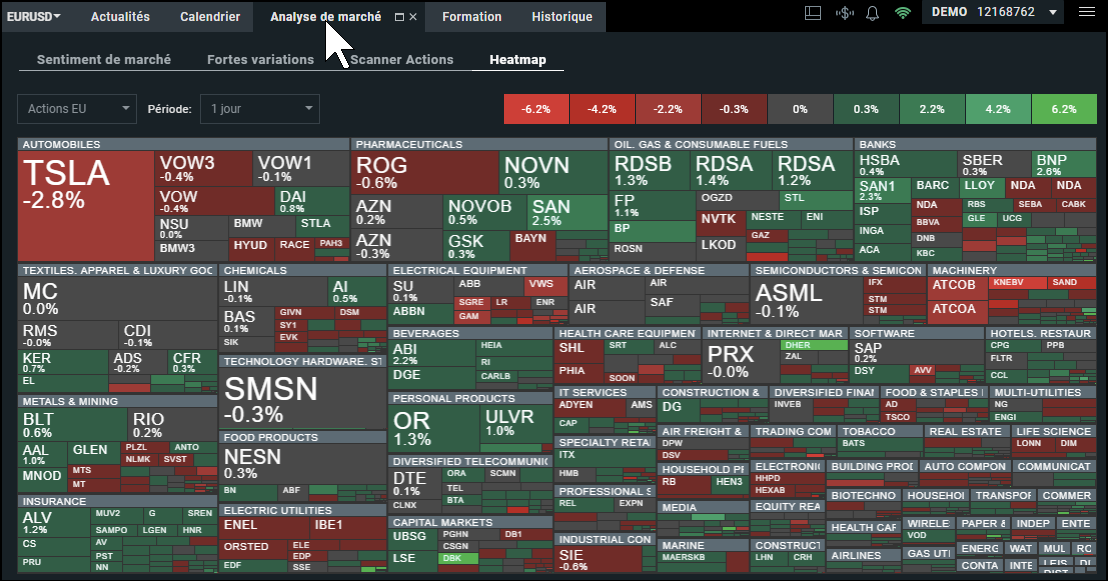
Task: Click the green 4.2% legend swatch
Action: click(x=998, y=109)
